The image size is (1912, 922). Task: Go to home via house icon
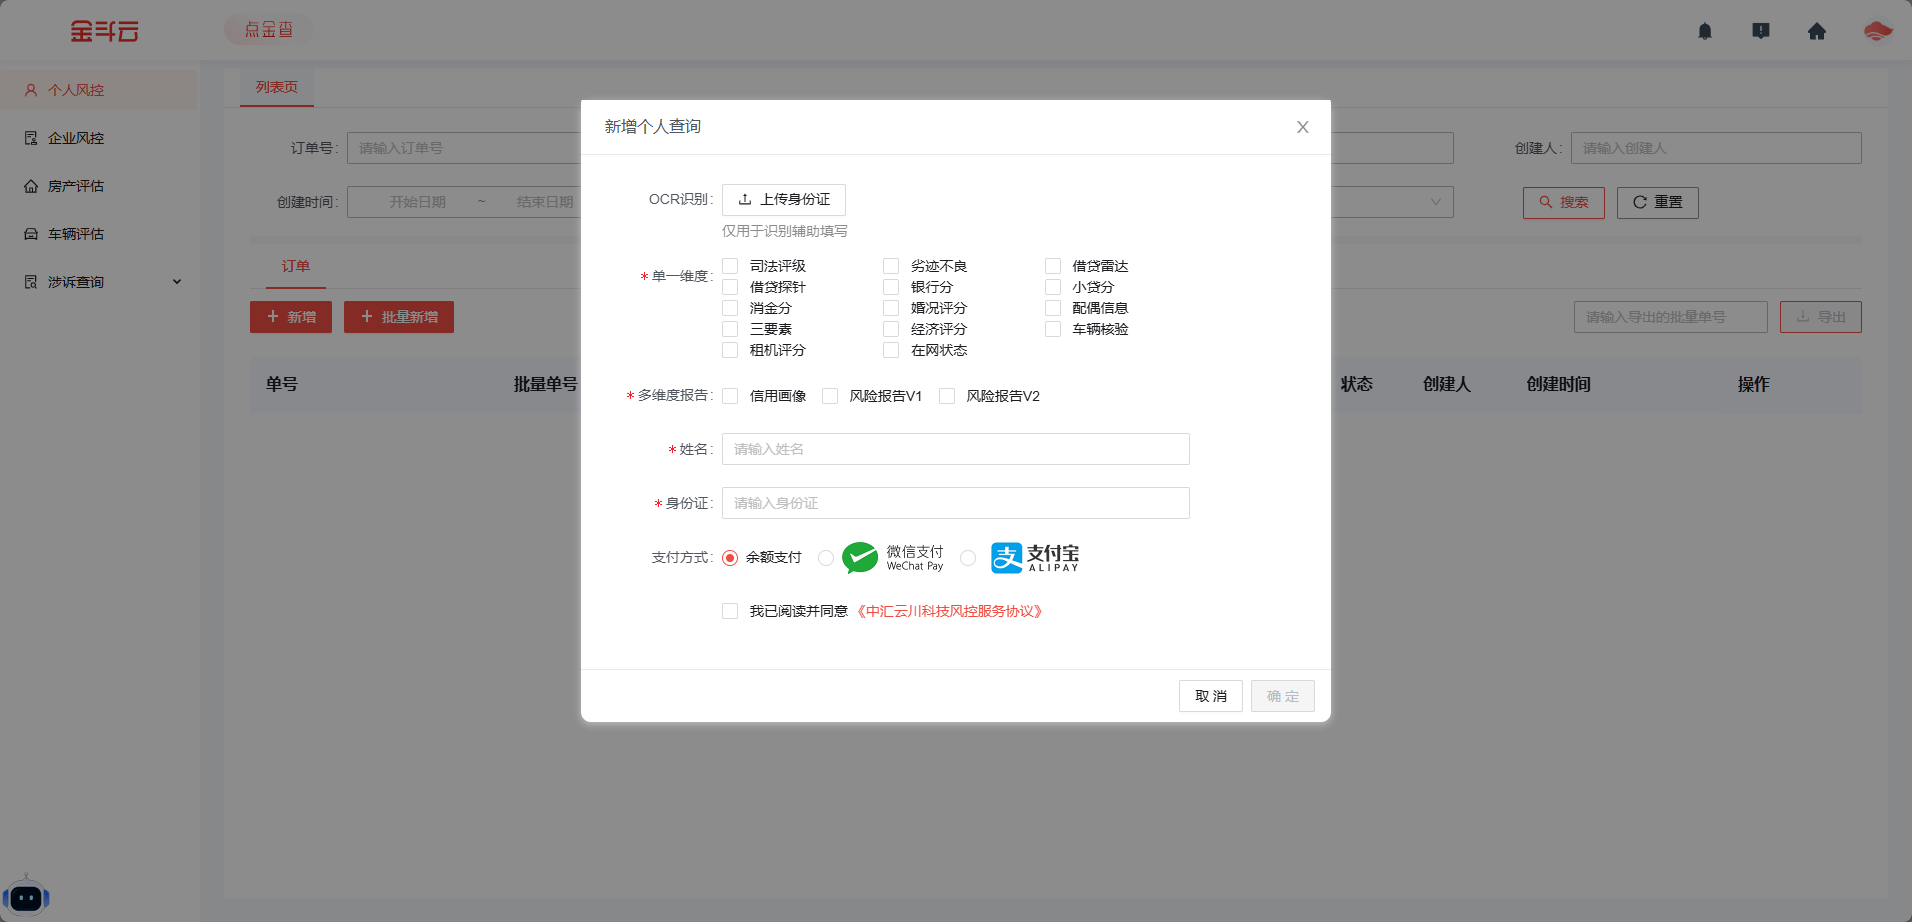tap(1817, 31)
